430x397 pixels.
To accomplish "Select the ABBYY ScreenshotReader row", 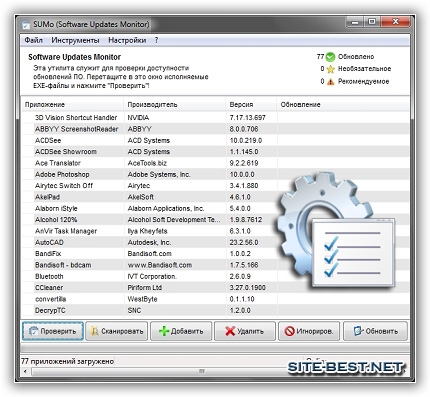I will 216,129.
